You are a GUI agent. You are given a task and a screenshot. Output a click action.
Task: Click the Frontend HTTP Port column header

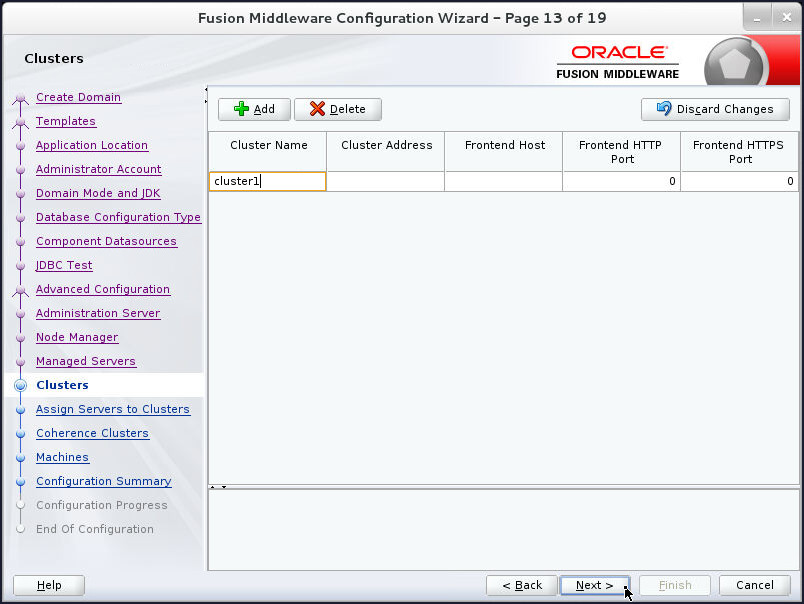[x=621, y=151]
